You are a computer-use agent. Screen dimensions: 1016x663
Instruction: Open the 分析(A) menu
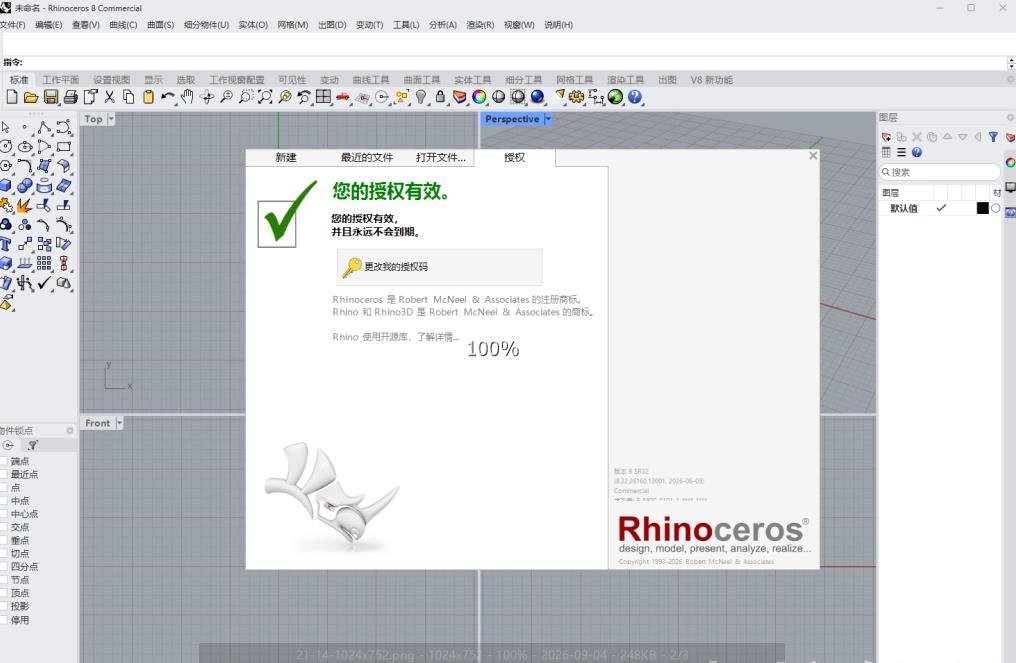pyautogui.click(x=443, y=25)
